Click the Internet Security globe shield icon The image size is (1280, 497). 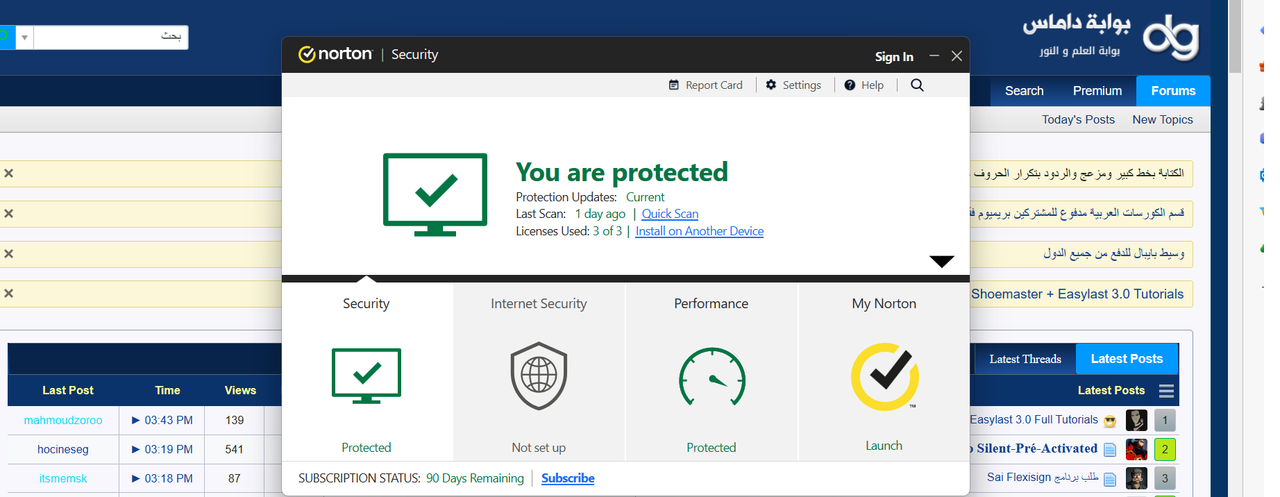(539, 375)
